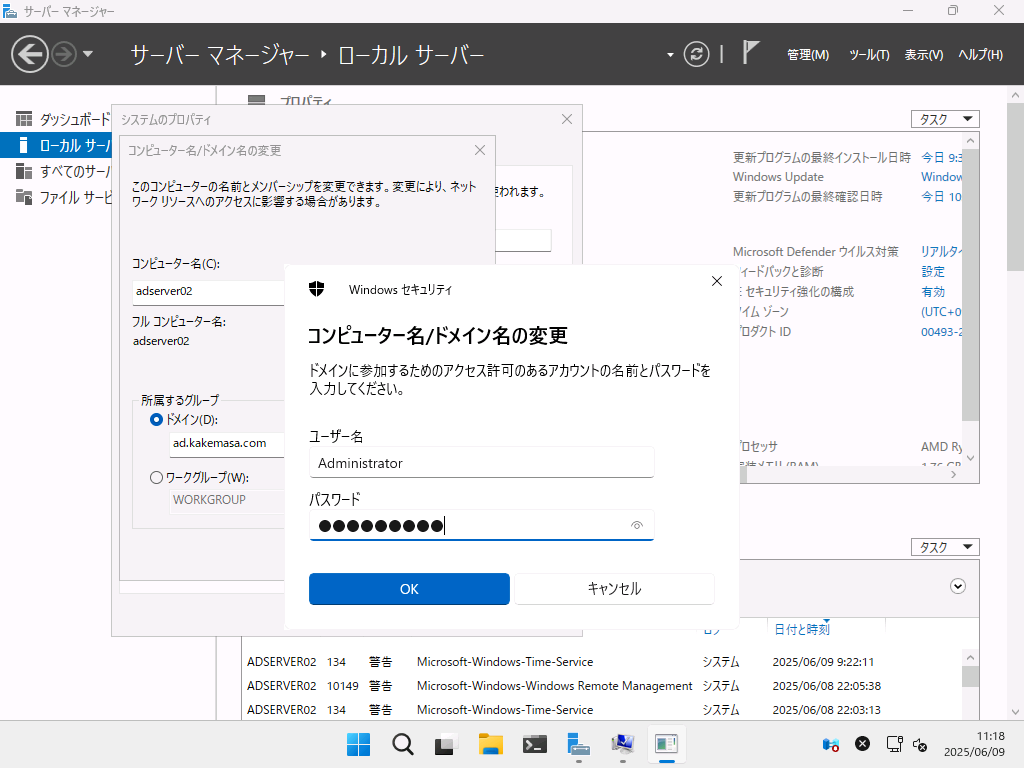Select the event row with ID 10149
The height and width of the screenshot is (768, 1024).
pyautogui.click(x=603, y=686)
